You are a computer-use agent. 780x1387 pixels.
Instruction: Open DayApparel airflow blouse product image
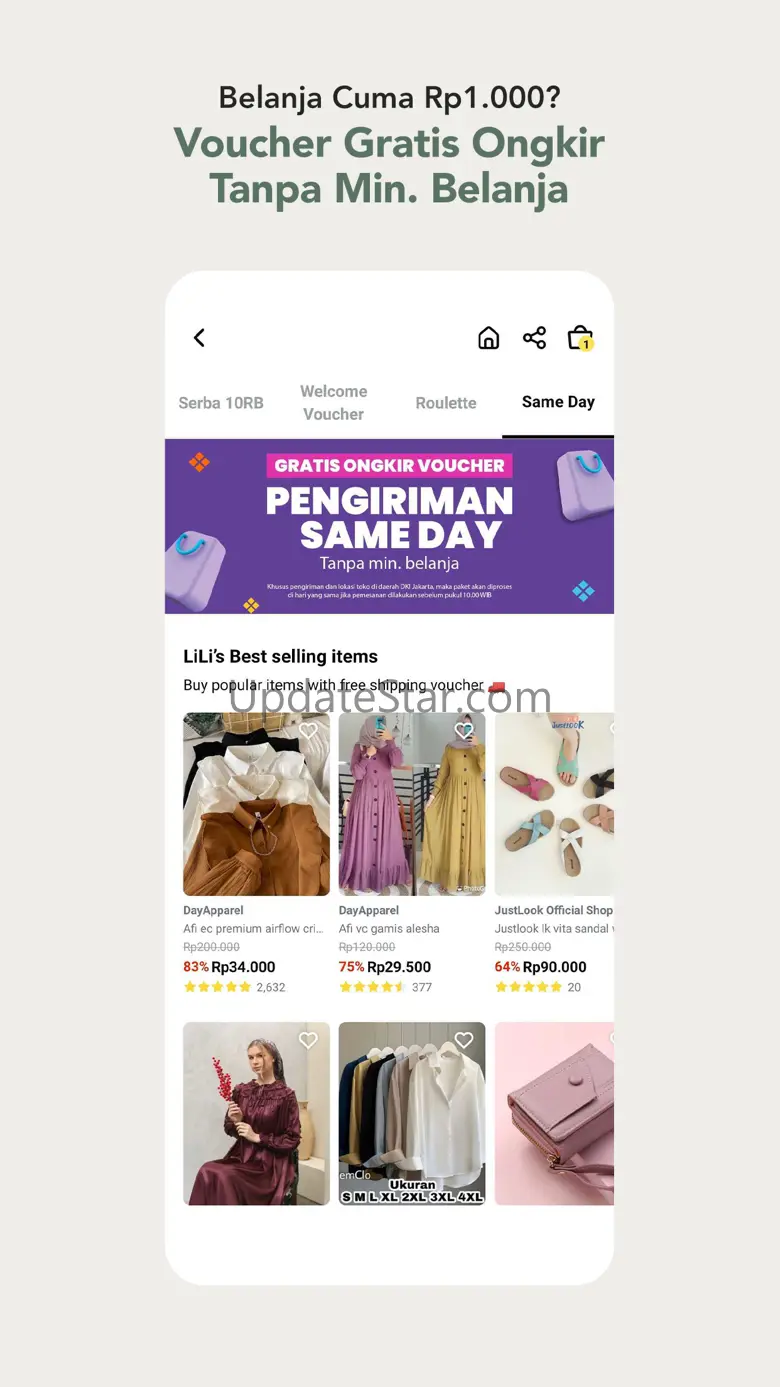256,804
